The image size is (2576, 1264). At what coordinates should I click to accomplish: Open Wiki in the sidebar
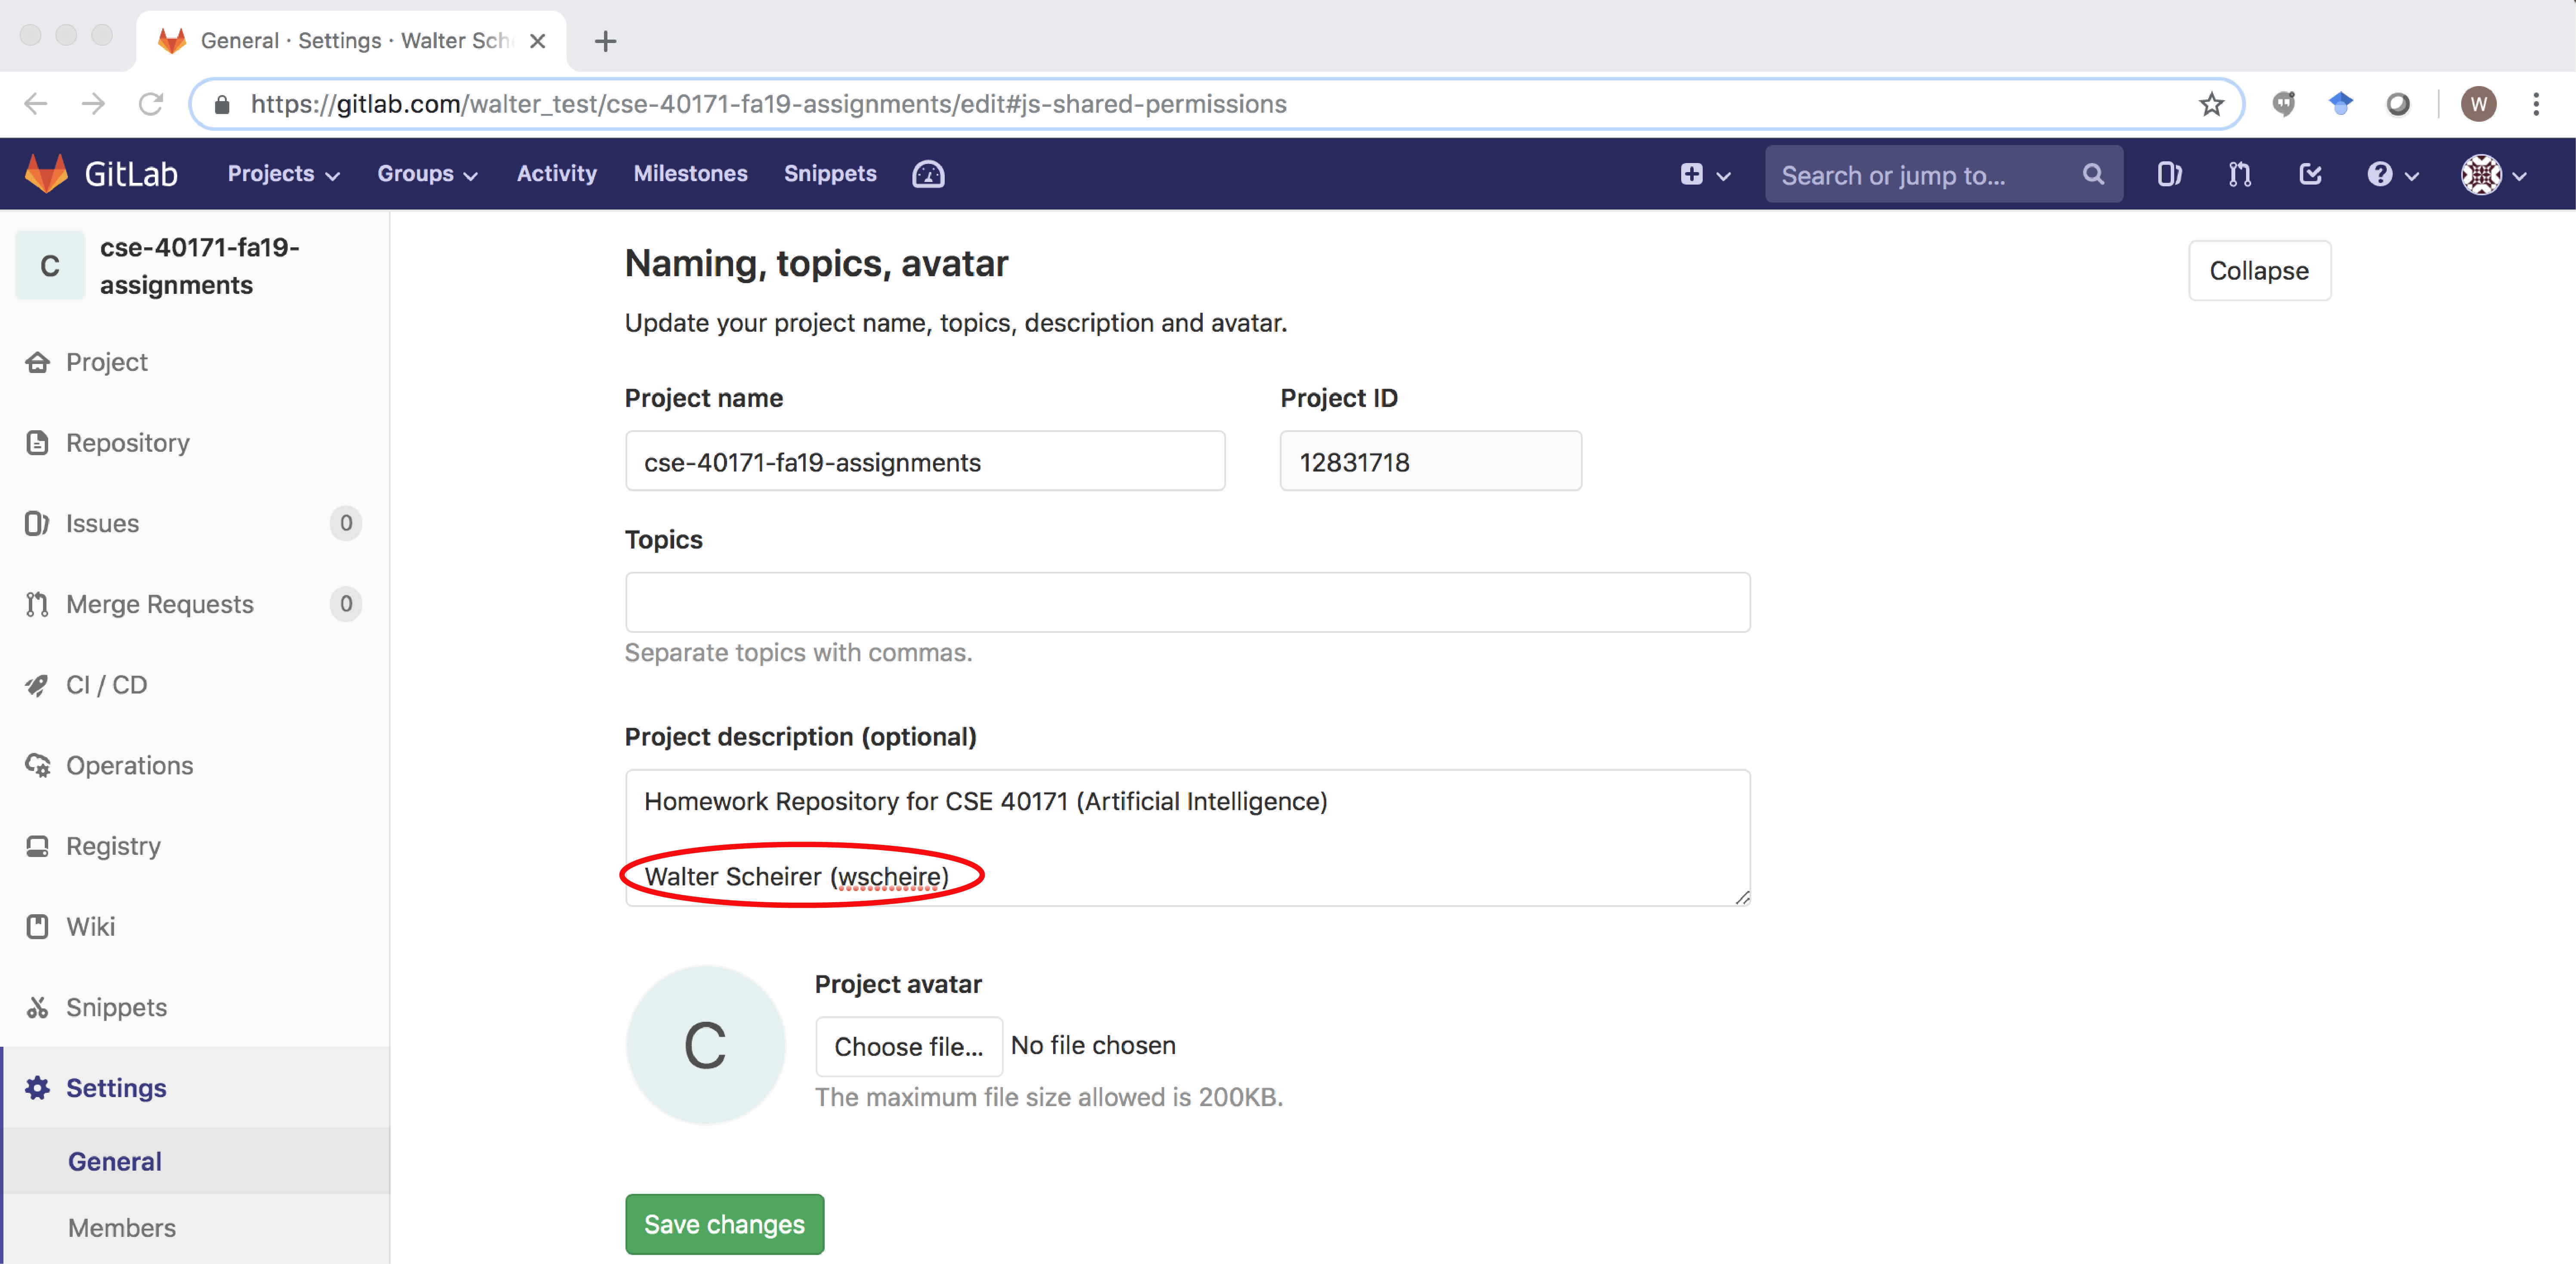(x=194, y=927)
